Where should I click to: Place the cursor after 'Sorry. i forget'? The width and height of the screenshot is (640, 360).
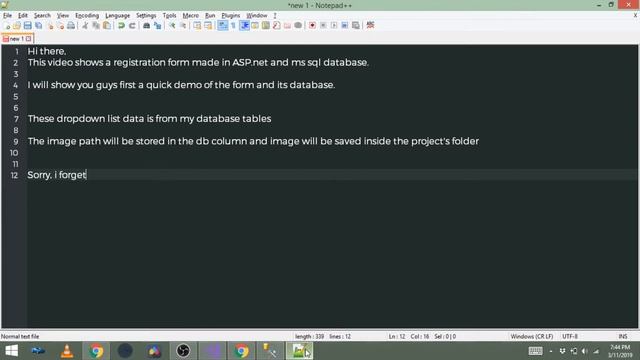click(x=87, y=175)
